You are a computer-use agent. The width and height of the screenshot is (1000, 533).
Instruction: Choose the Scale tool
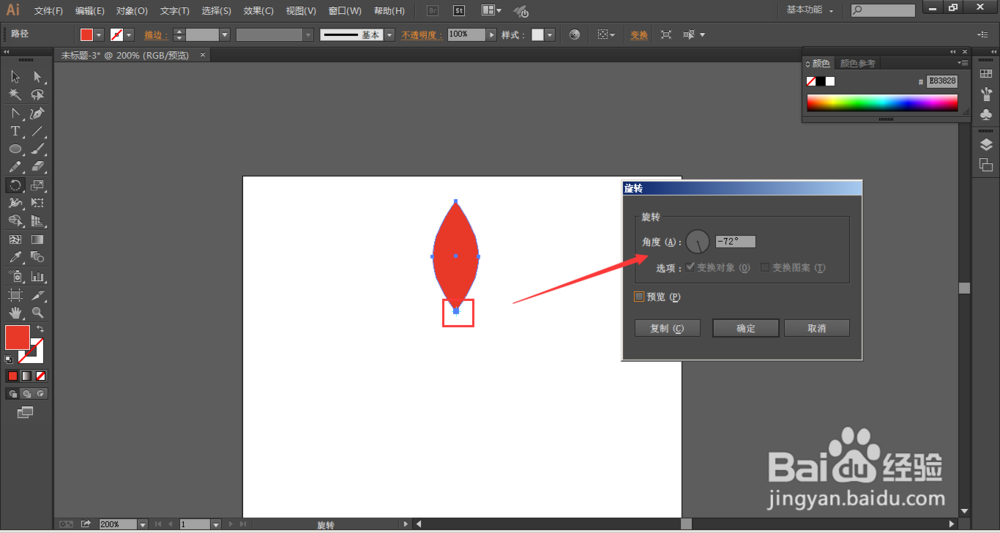point(38,186)
